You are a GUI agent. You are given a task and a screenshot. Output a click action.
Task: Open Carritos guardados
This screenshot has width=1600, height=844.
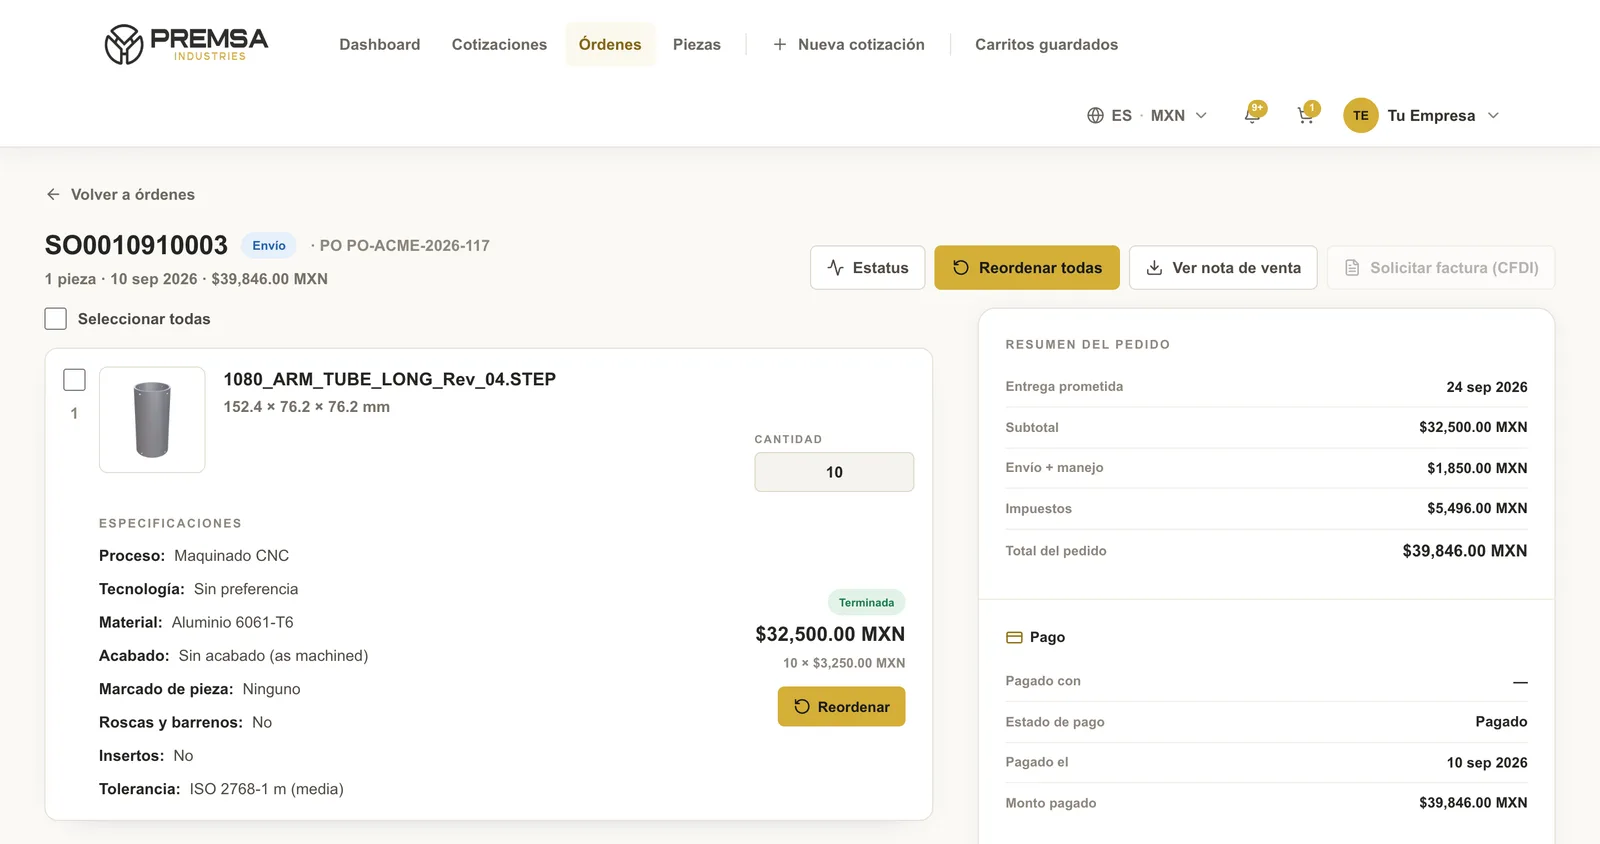coord(1046,44)
